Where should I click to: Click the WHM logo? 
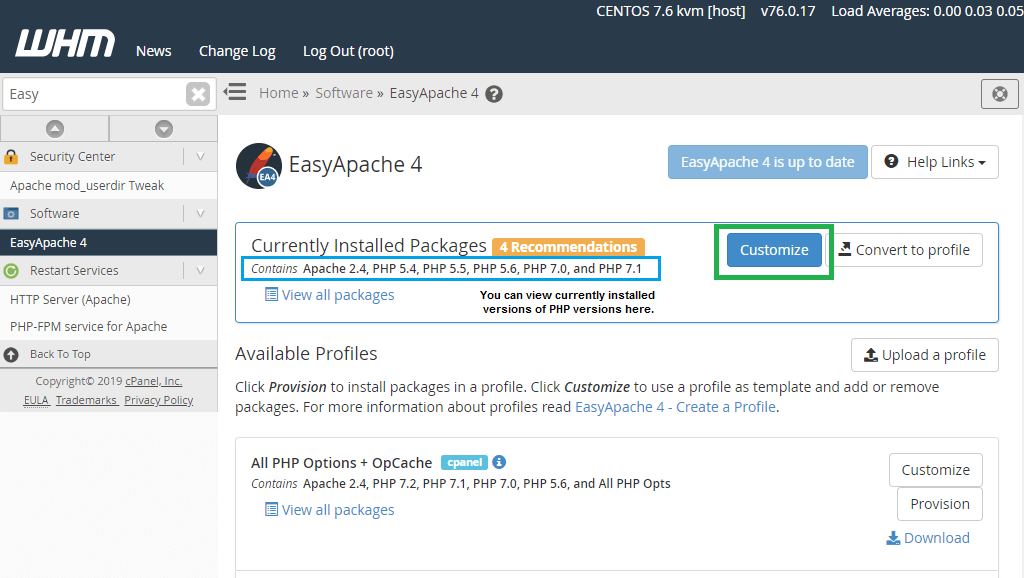pyautogui.click(x=65, y=43)
